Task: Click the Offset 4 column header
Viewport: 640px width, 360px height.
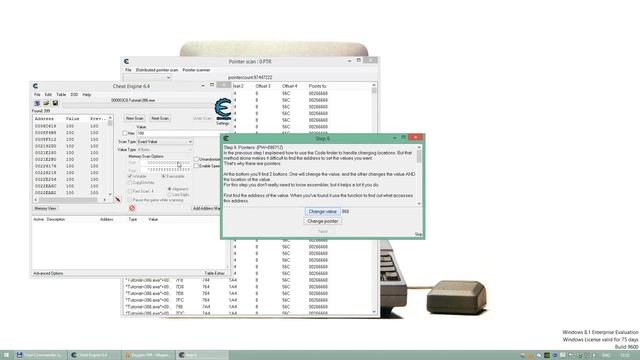Action: click(x=290, y=86)
